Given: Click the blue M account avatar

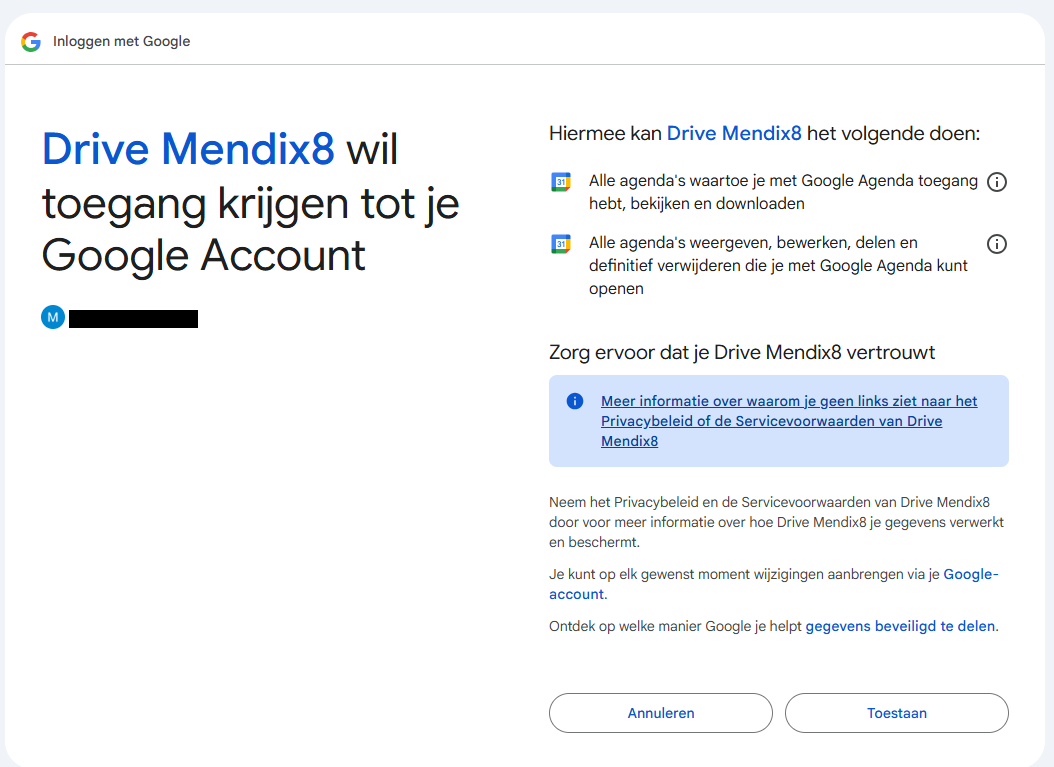Looking at the screenshot, I should [52, 318].
